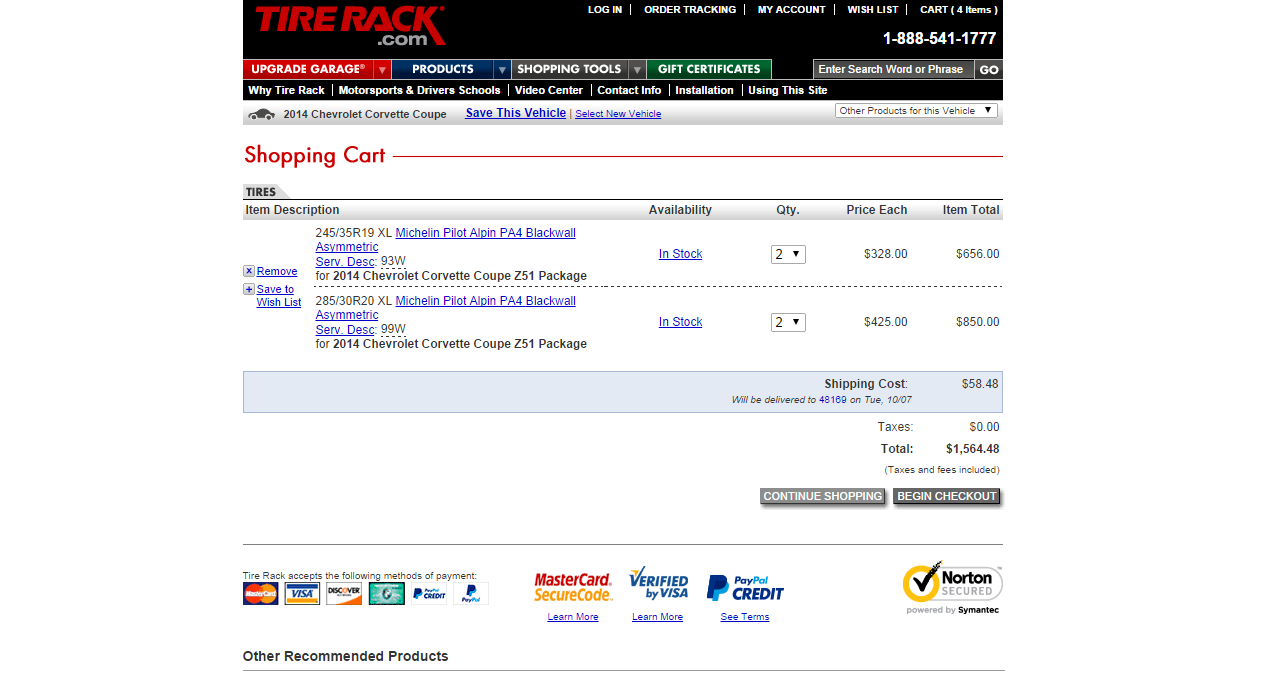
Task: Click the small PayPal payment icon
Action: 471,594
